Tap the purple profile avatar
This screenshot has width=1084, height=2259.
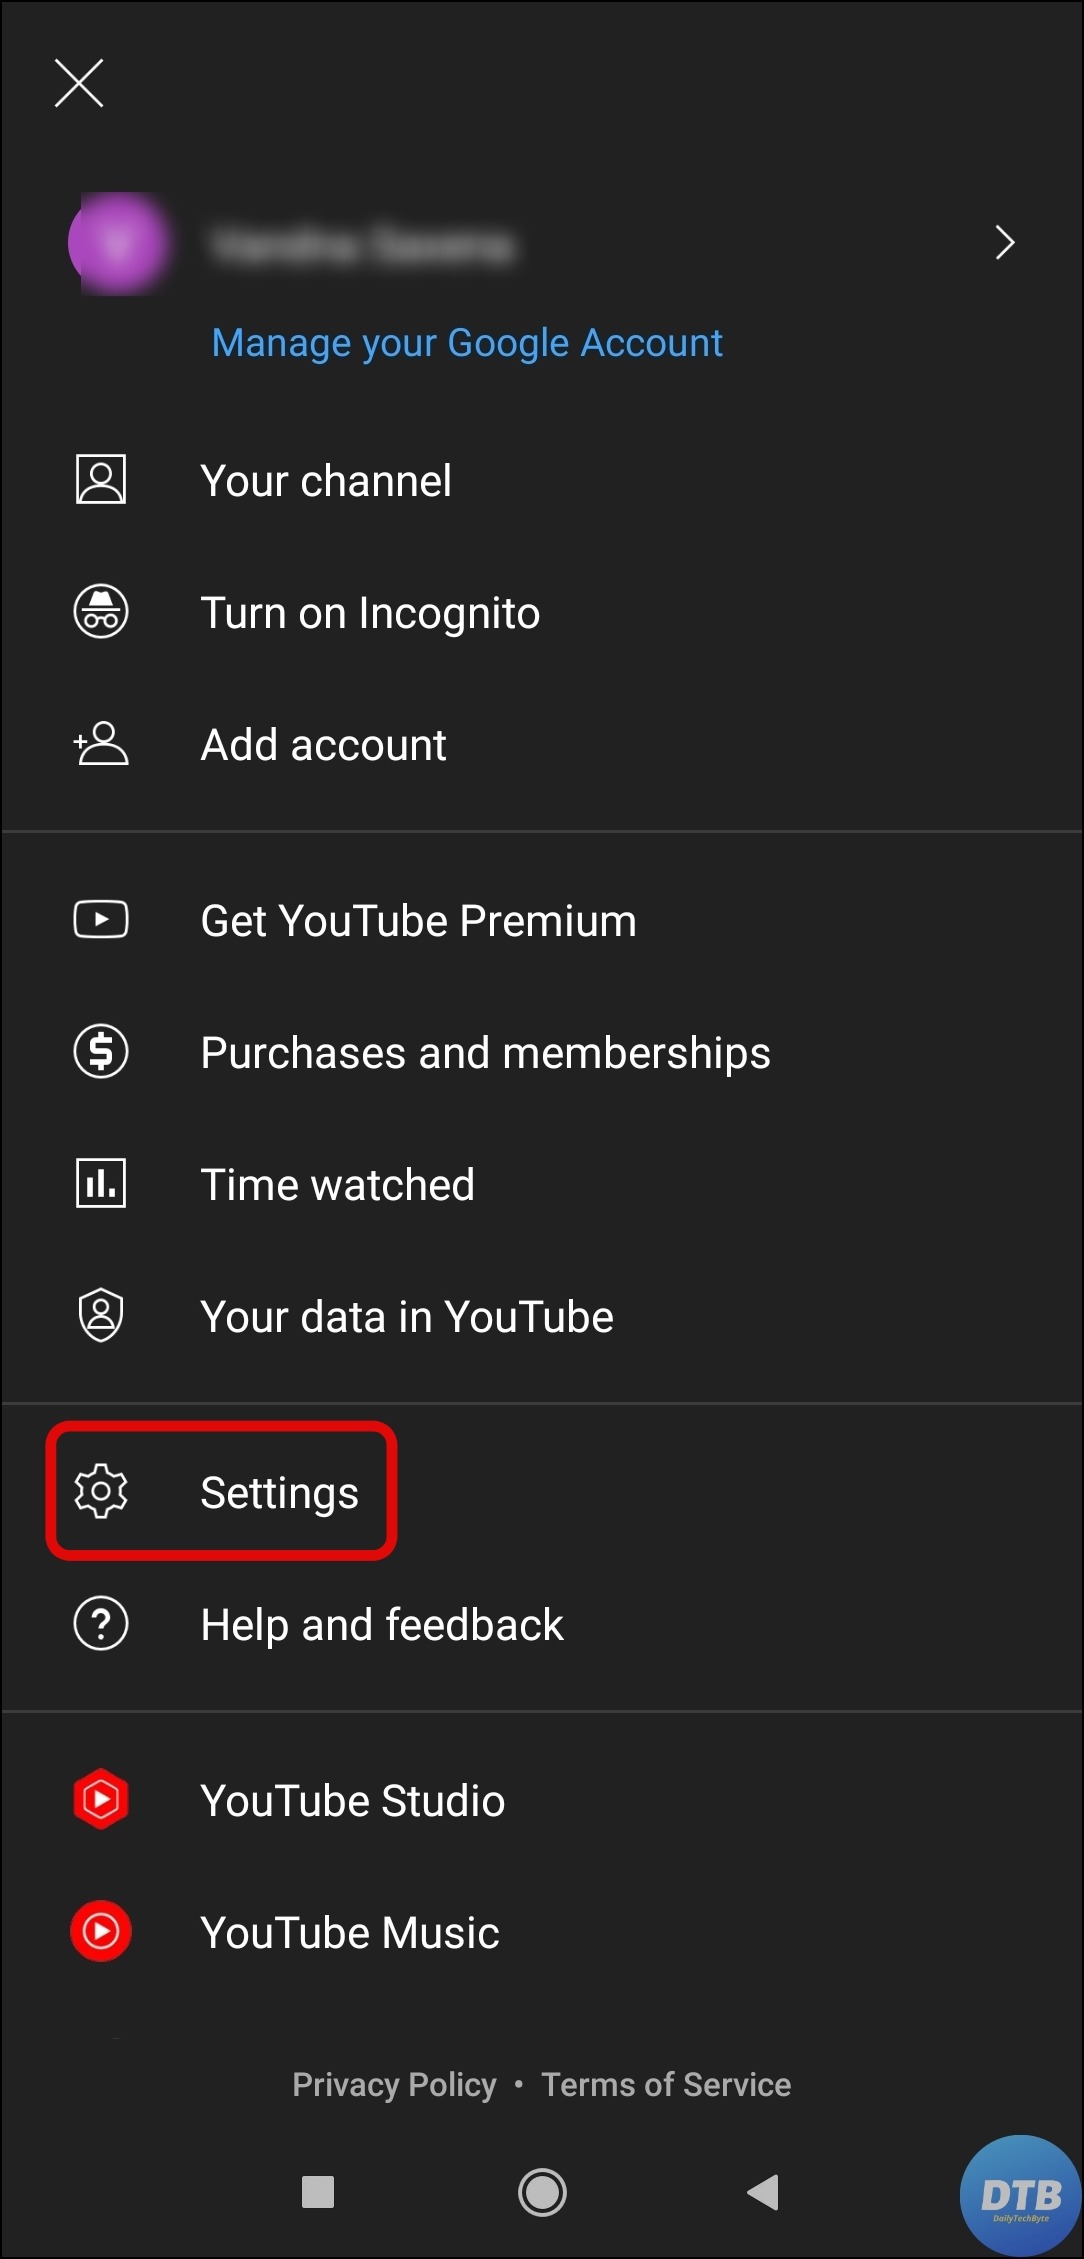click(119, 243)
